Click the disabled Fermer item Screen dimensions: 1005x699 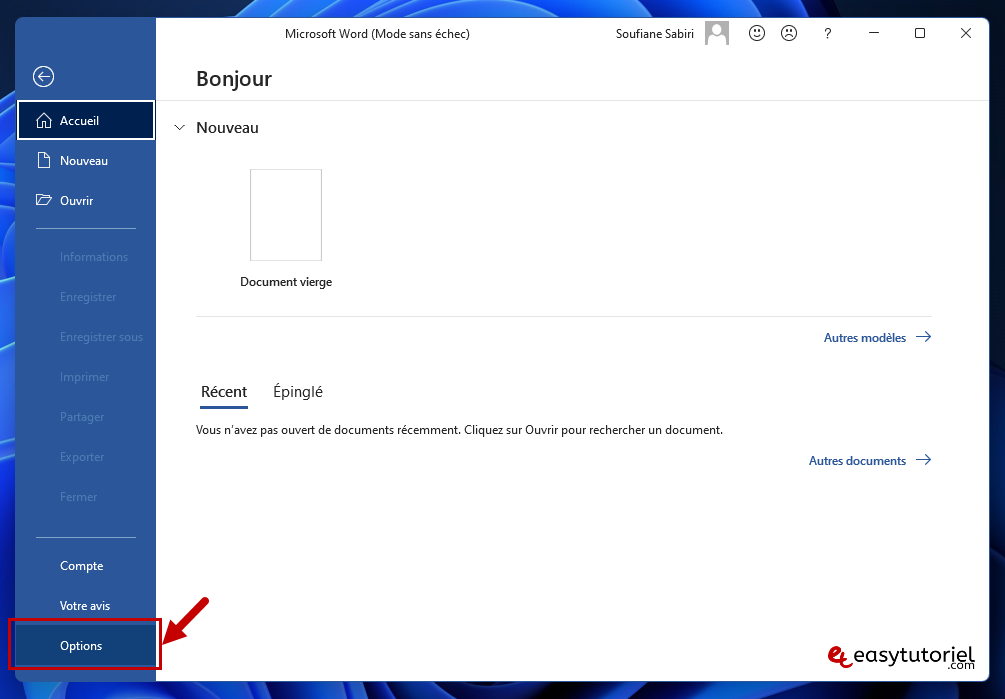point(78,497)
